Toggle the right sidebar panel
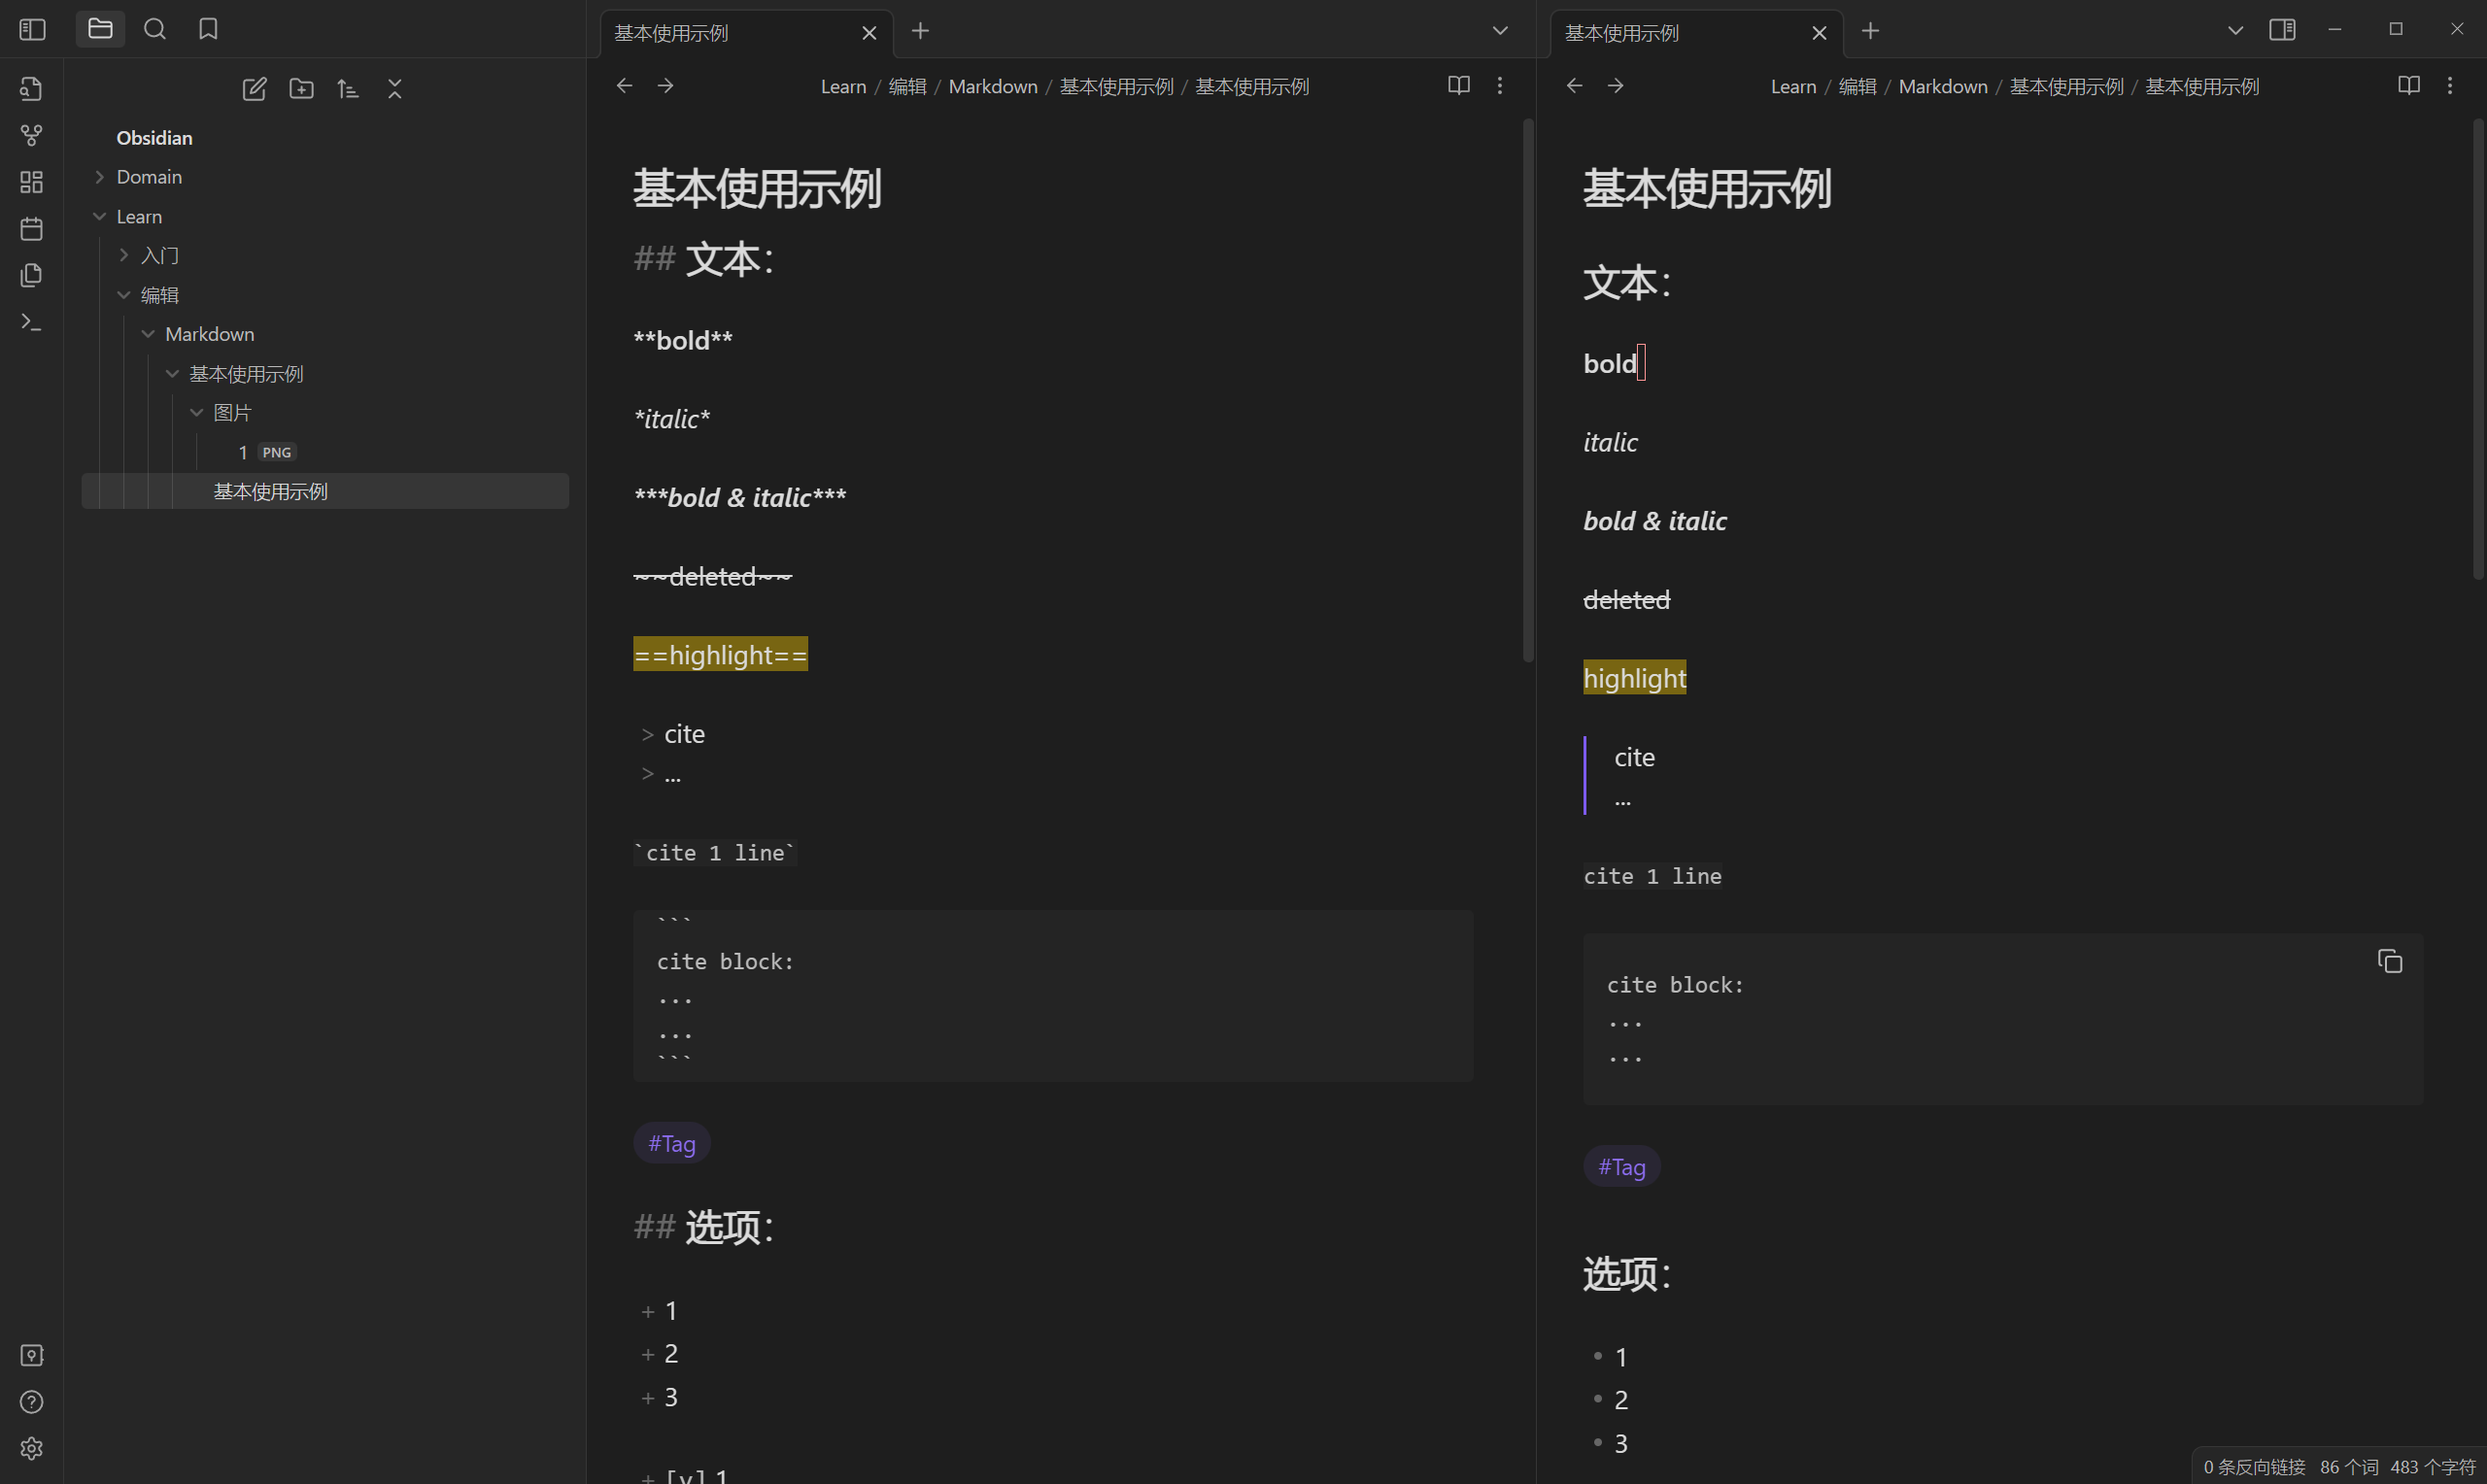The image size is (2487, 1484). click(2283, 29)
